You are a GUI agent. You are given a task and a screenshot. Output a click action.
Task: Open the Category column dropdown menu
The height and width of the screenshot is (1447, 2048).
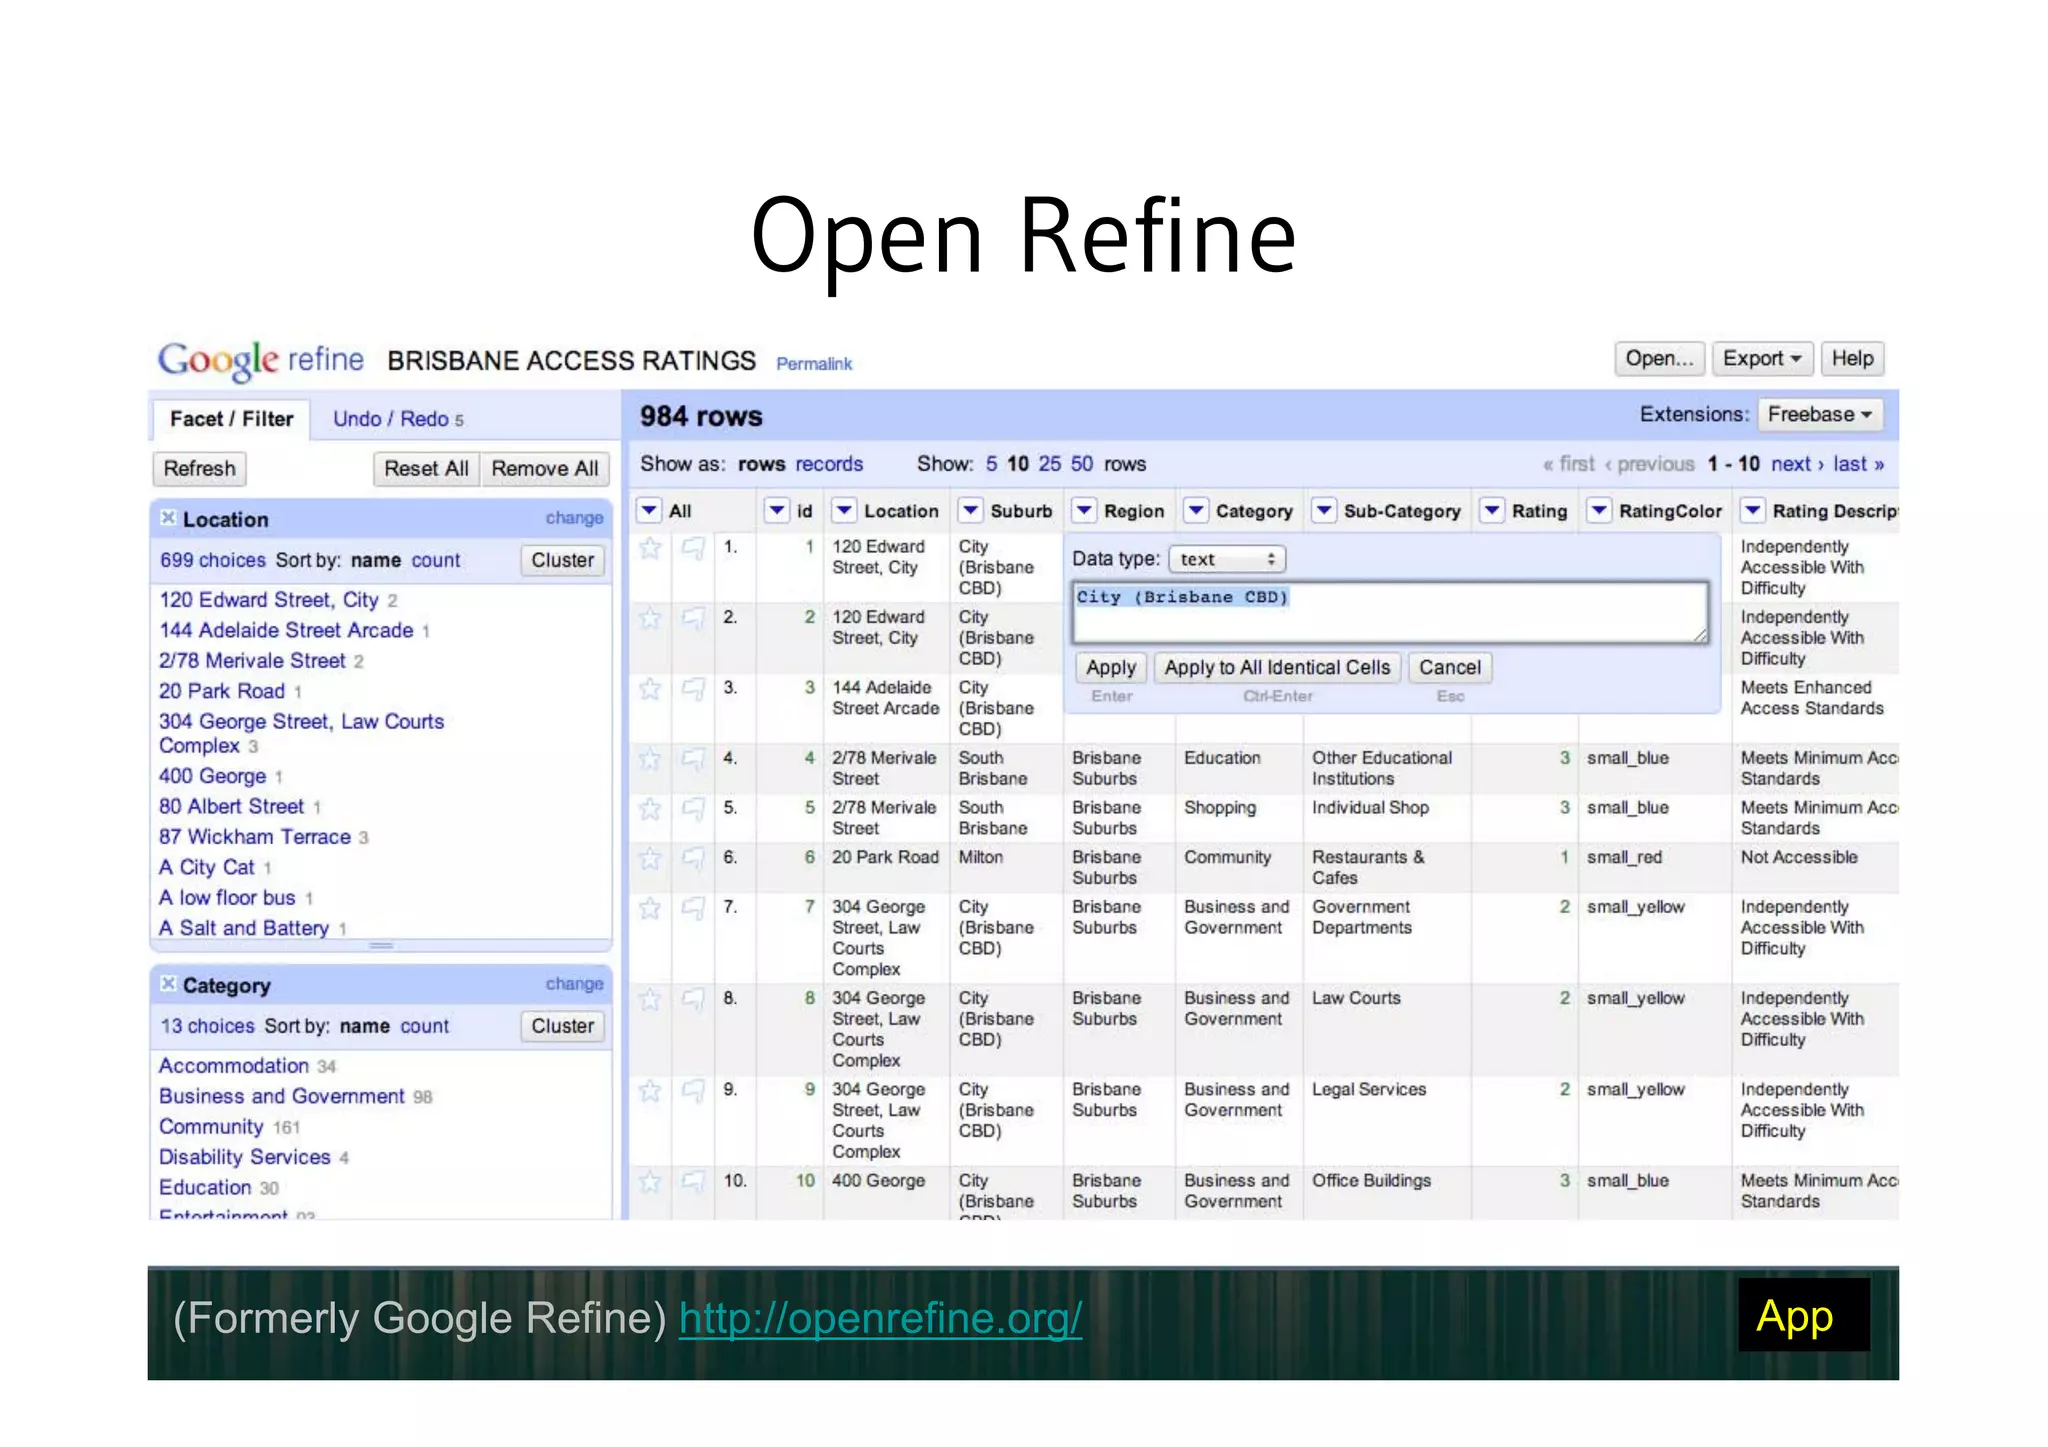(x=1196, y=511)
